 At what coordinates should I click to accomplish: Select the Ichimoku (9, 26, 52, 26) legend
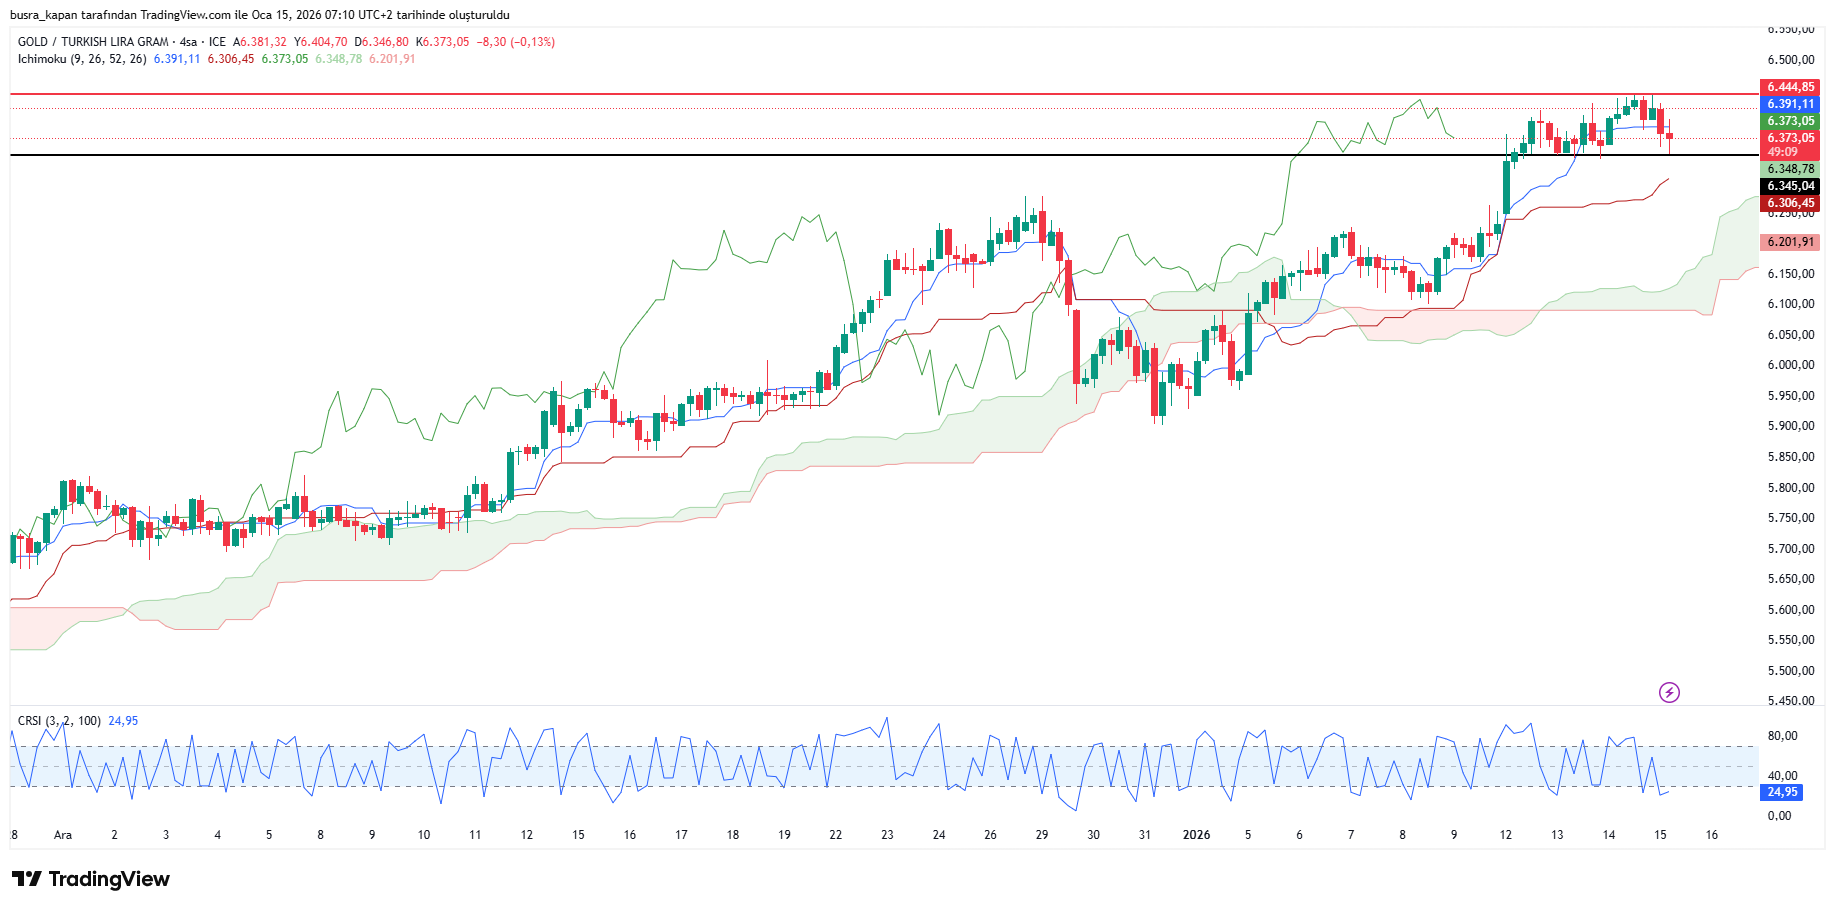click(82, 59)
